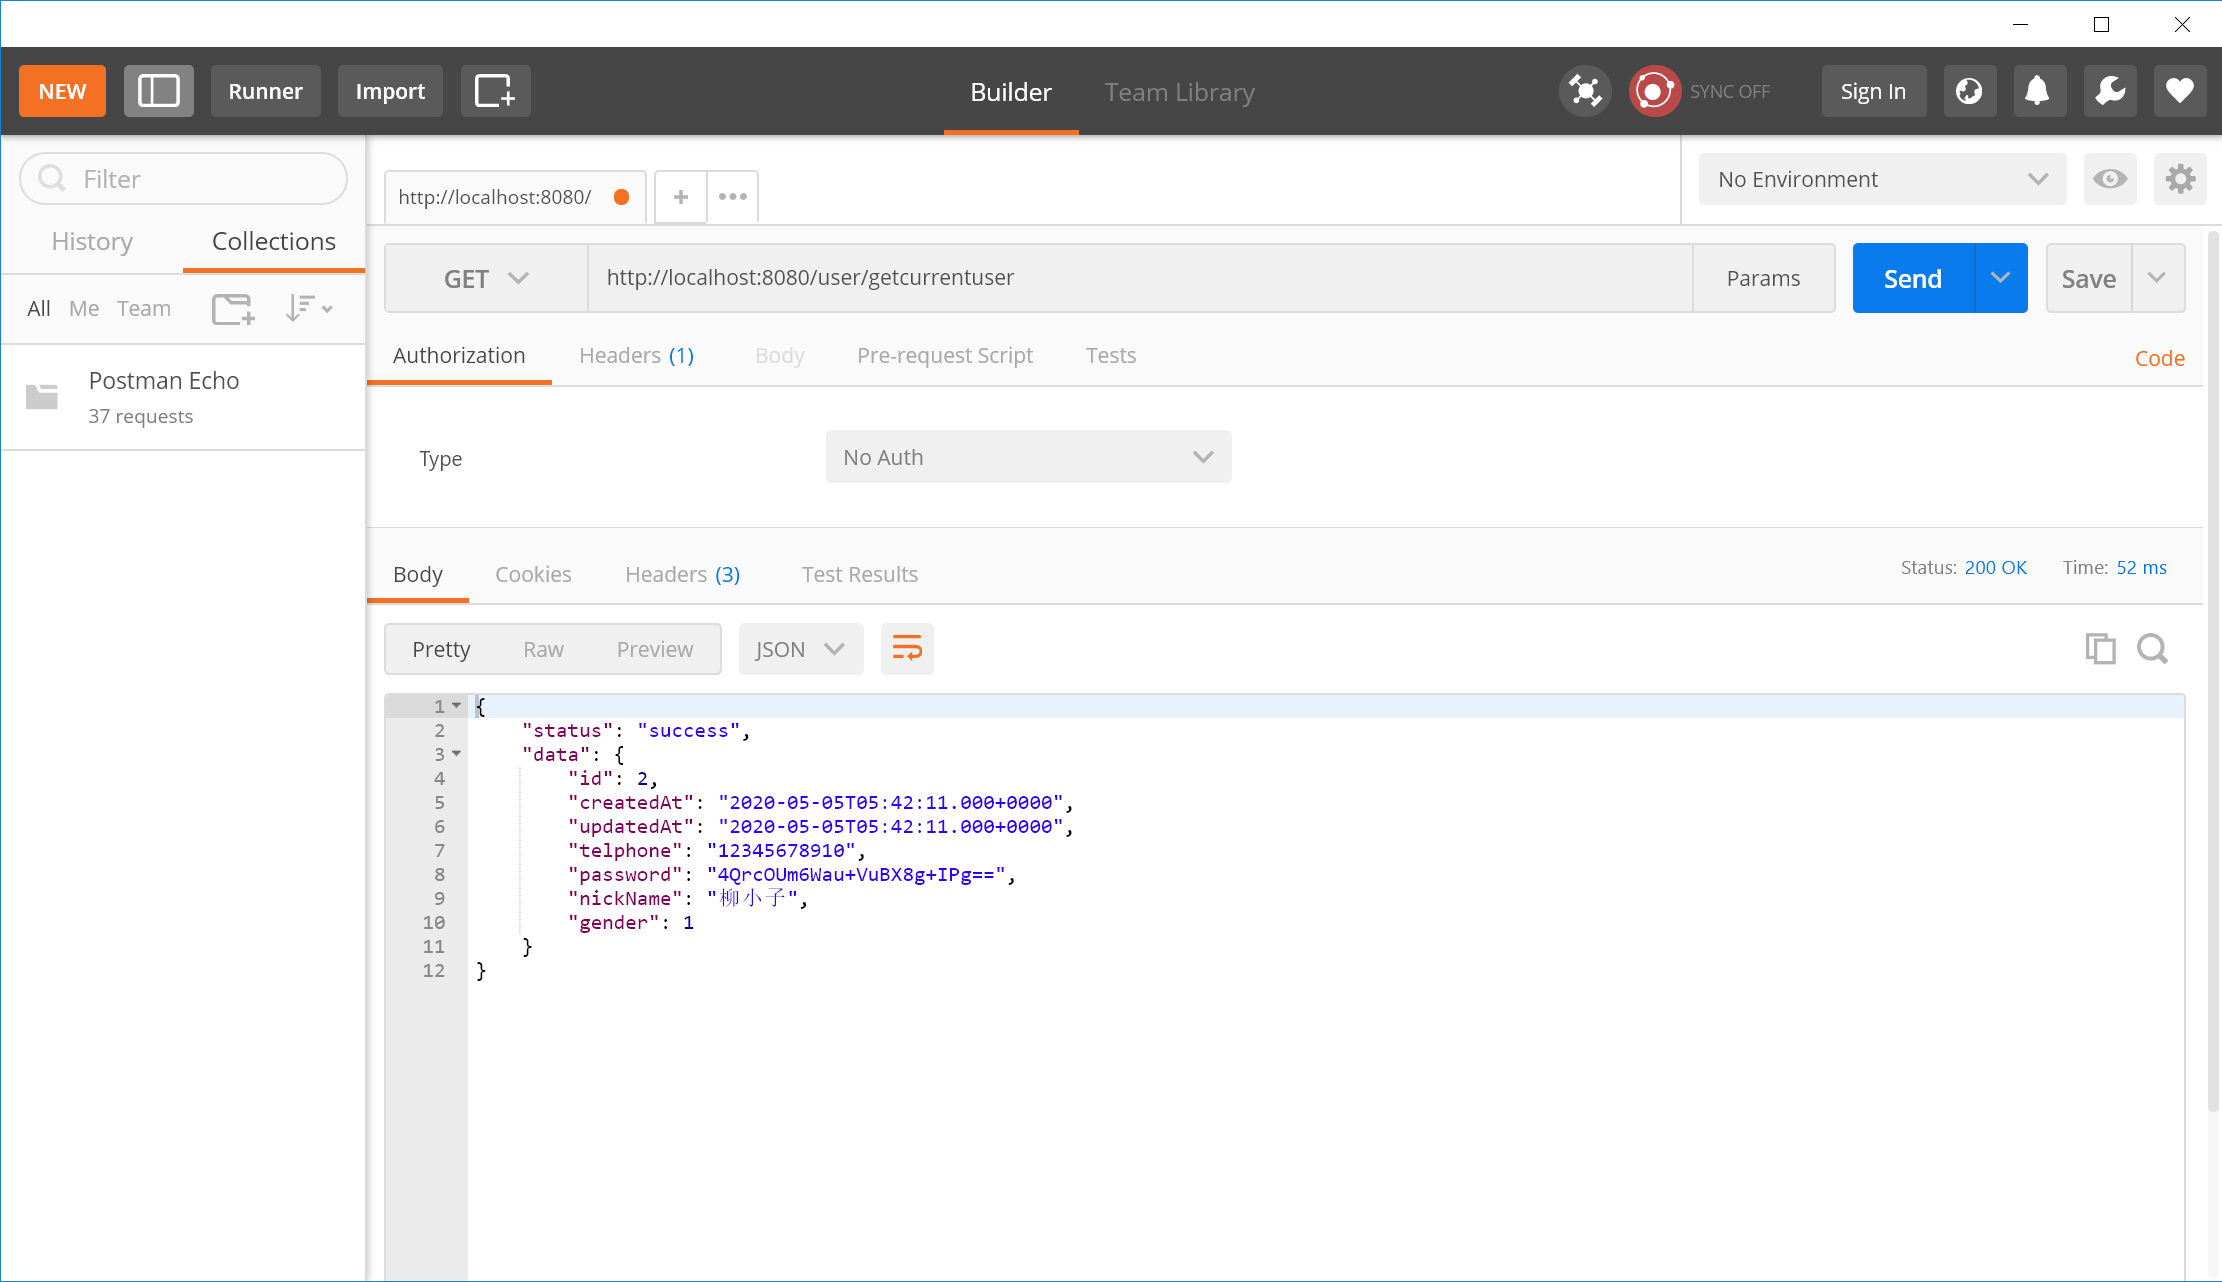The height and width of the screenshot is (1282, 2222).
Task: Open the request Headers (1) tab
Action: tap(637, 355)
